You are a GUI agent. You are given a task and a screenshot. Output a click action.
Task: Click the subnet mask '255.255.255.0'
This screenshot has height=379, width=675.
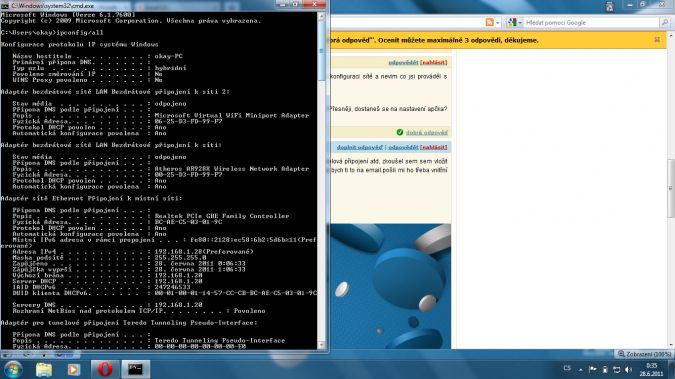pos(180,258)
